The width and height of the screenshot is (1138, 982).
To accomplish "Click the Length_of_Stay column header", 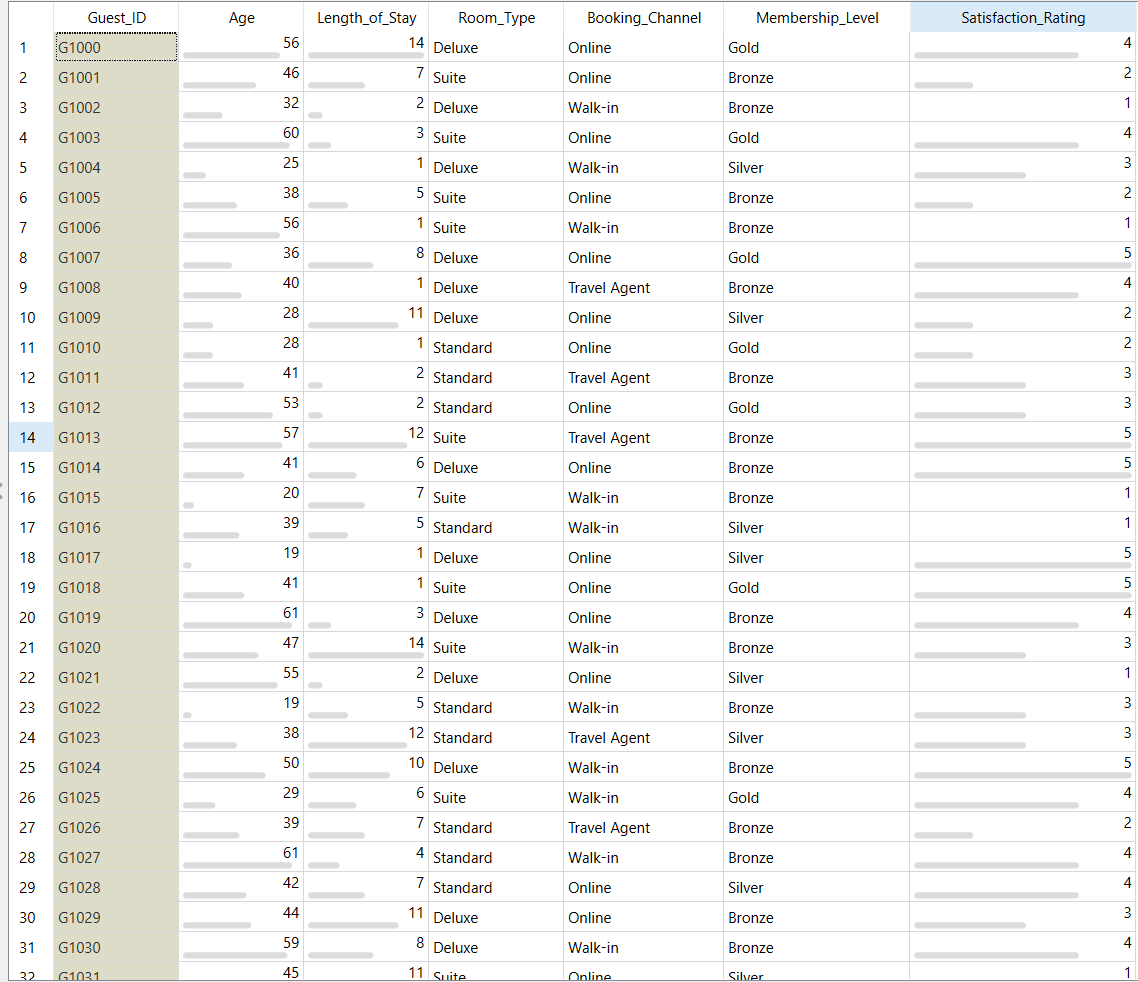I will [x=366, y=17].
